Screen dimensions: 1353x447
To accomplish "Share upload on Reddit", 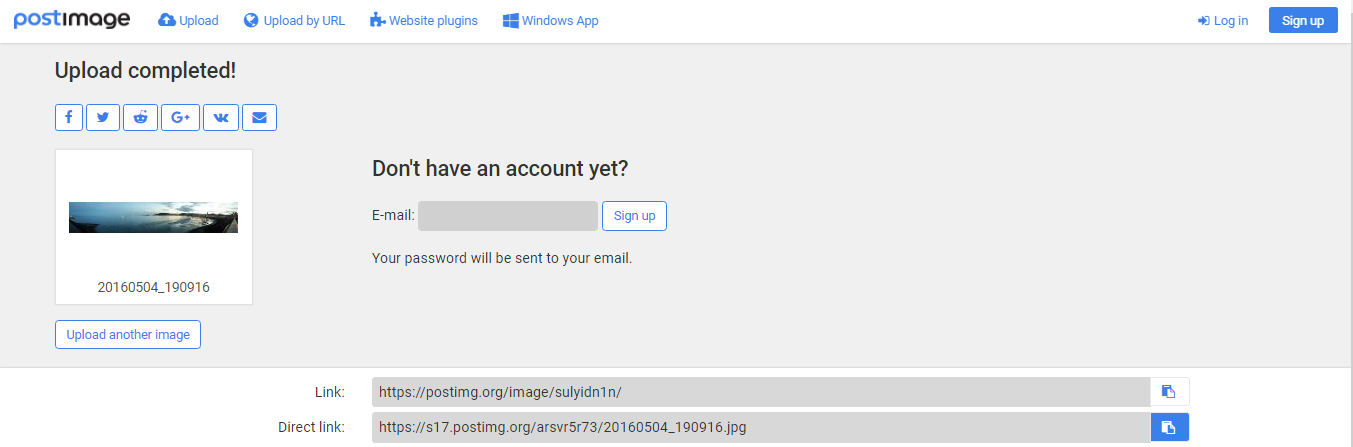I will point(140,117).
